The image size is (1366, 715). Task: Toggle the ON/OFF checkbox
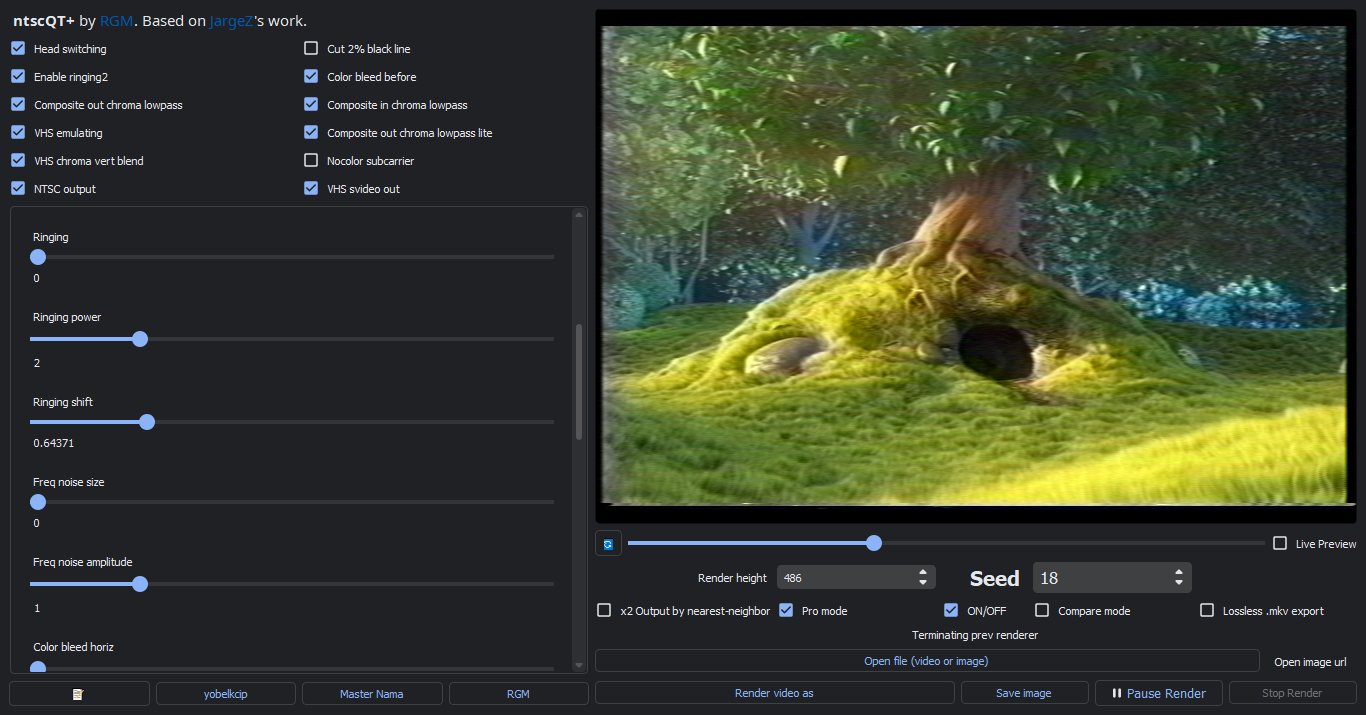(951, 610)
